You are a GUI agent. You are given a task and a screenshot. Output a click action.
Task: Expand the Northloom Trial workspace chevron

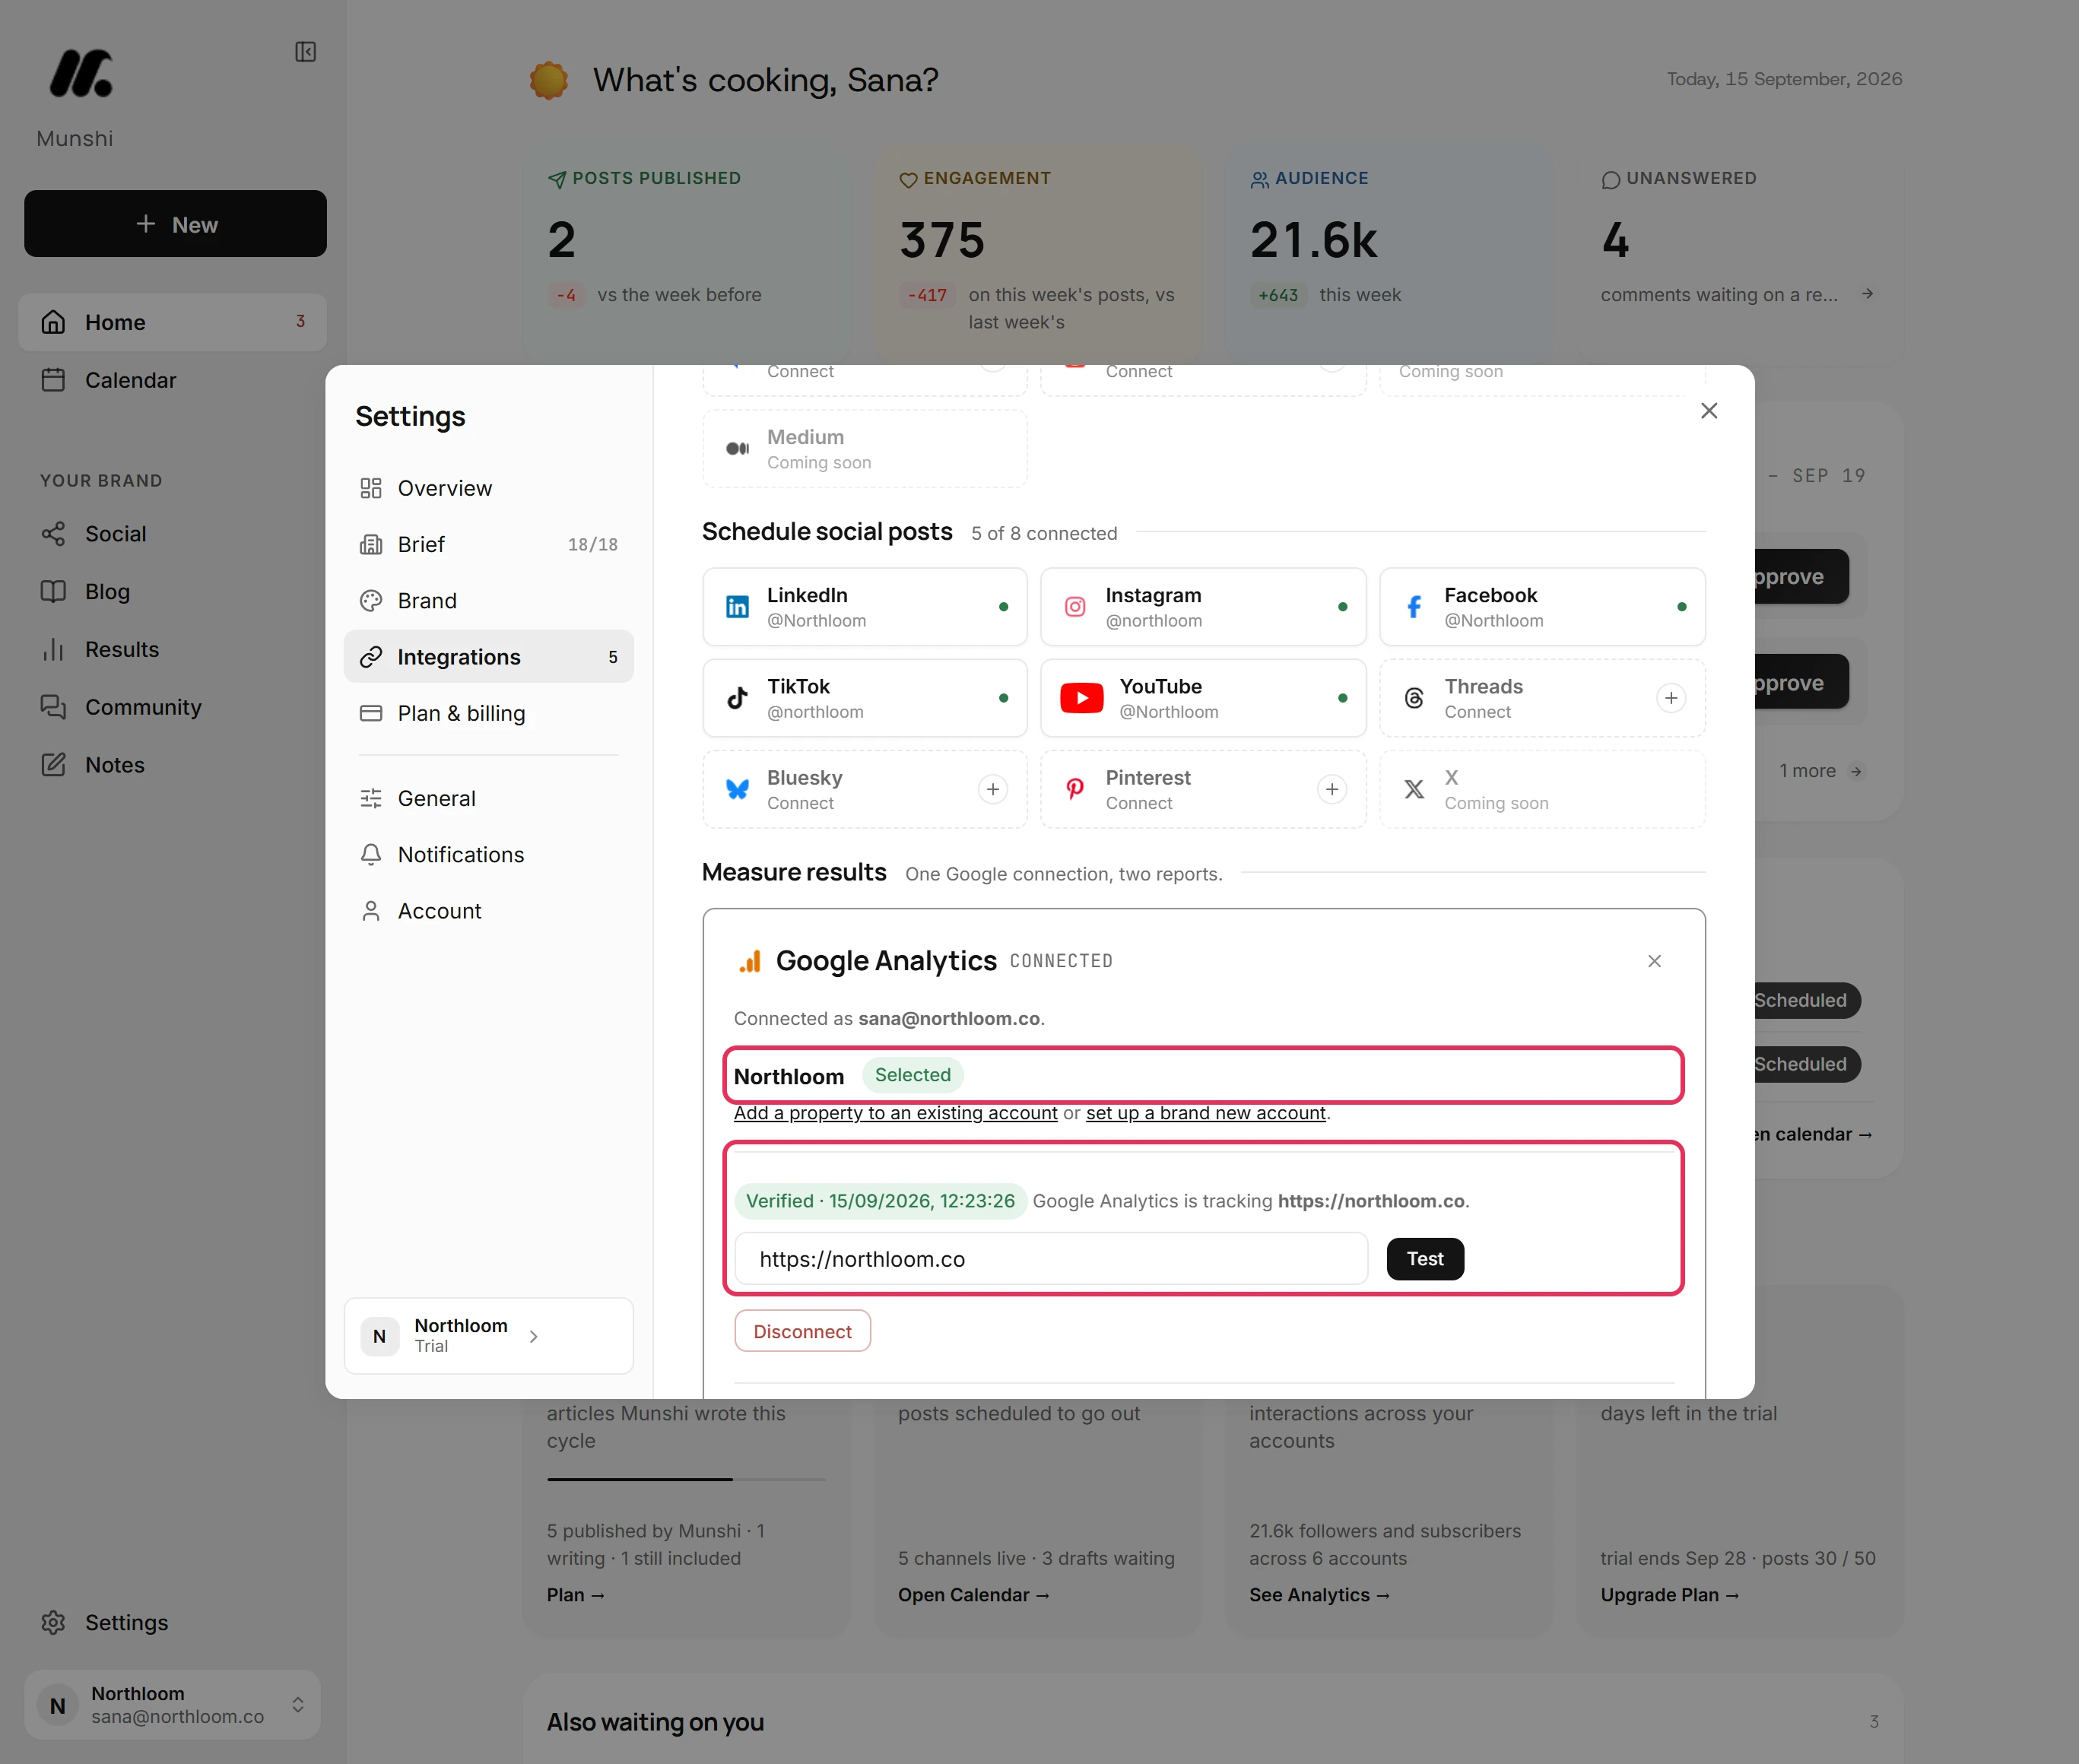pyautogui.click(x=534, y=1336)
